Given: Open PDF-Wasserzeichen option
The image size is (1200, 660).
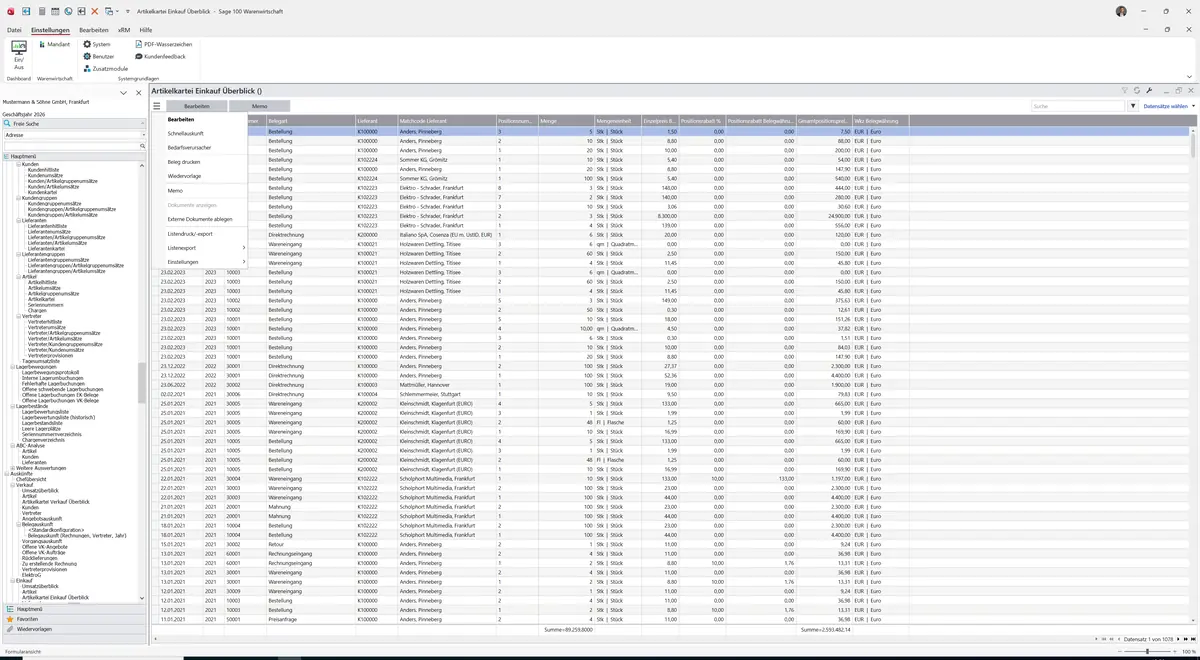Looking at the screenshot, I should (163, 44).
